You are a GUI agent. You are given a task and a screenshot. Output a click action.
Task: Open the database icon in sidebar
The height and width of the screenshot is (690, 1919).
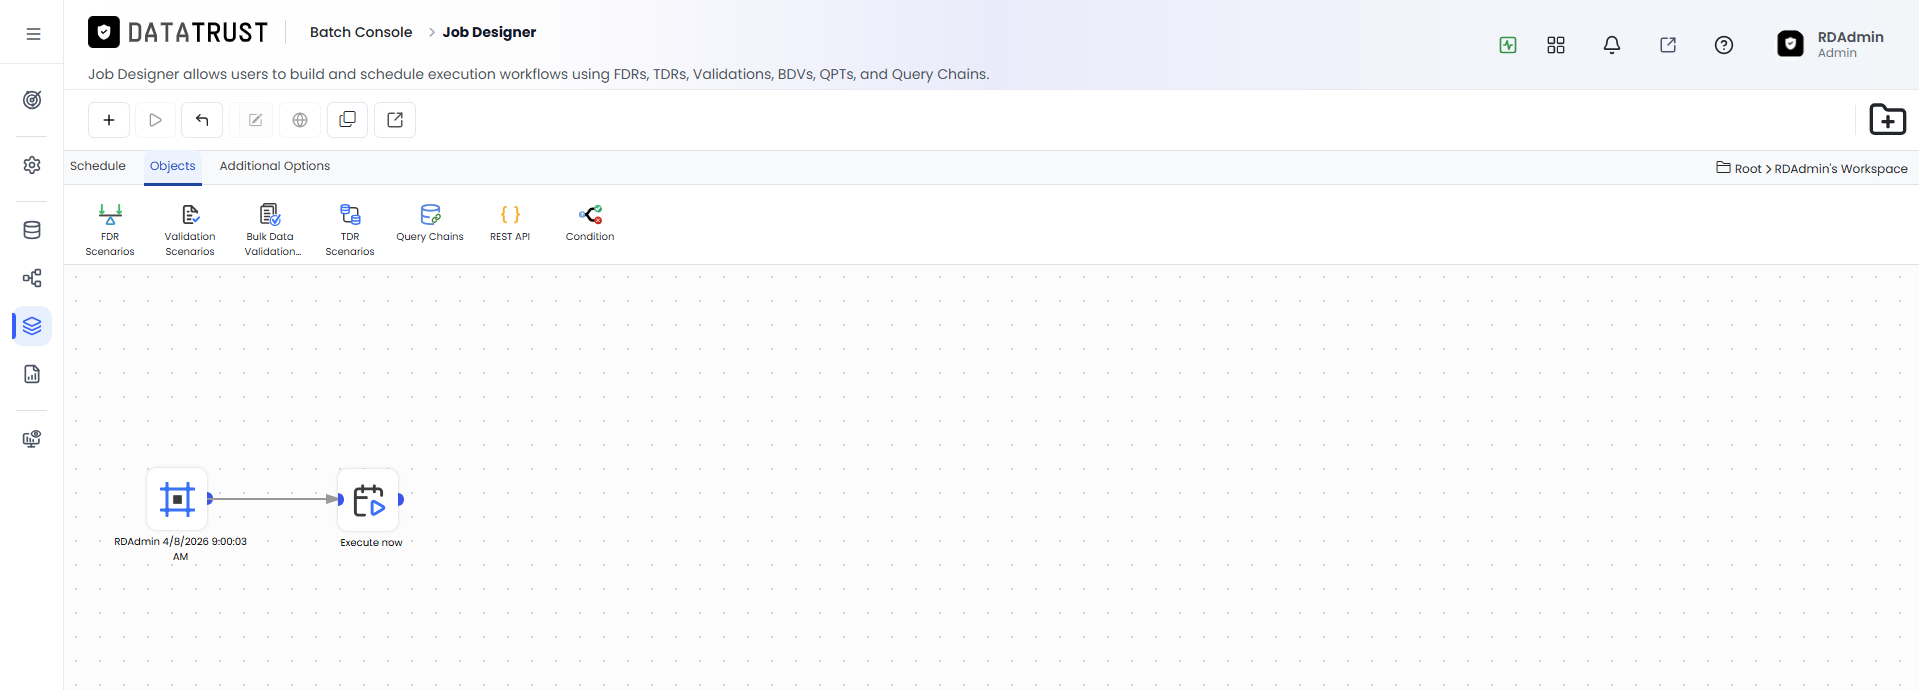pos(32,230)
